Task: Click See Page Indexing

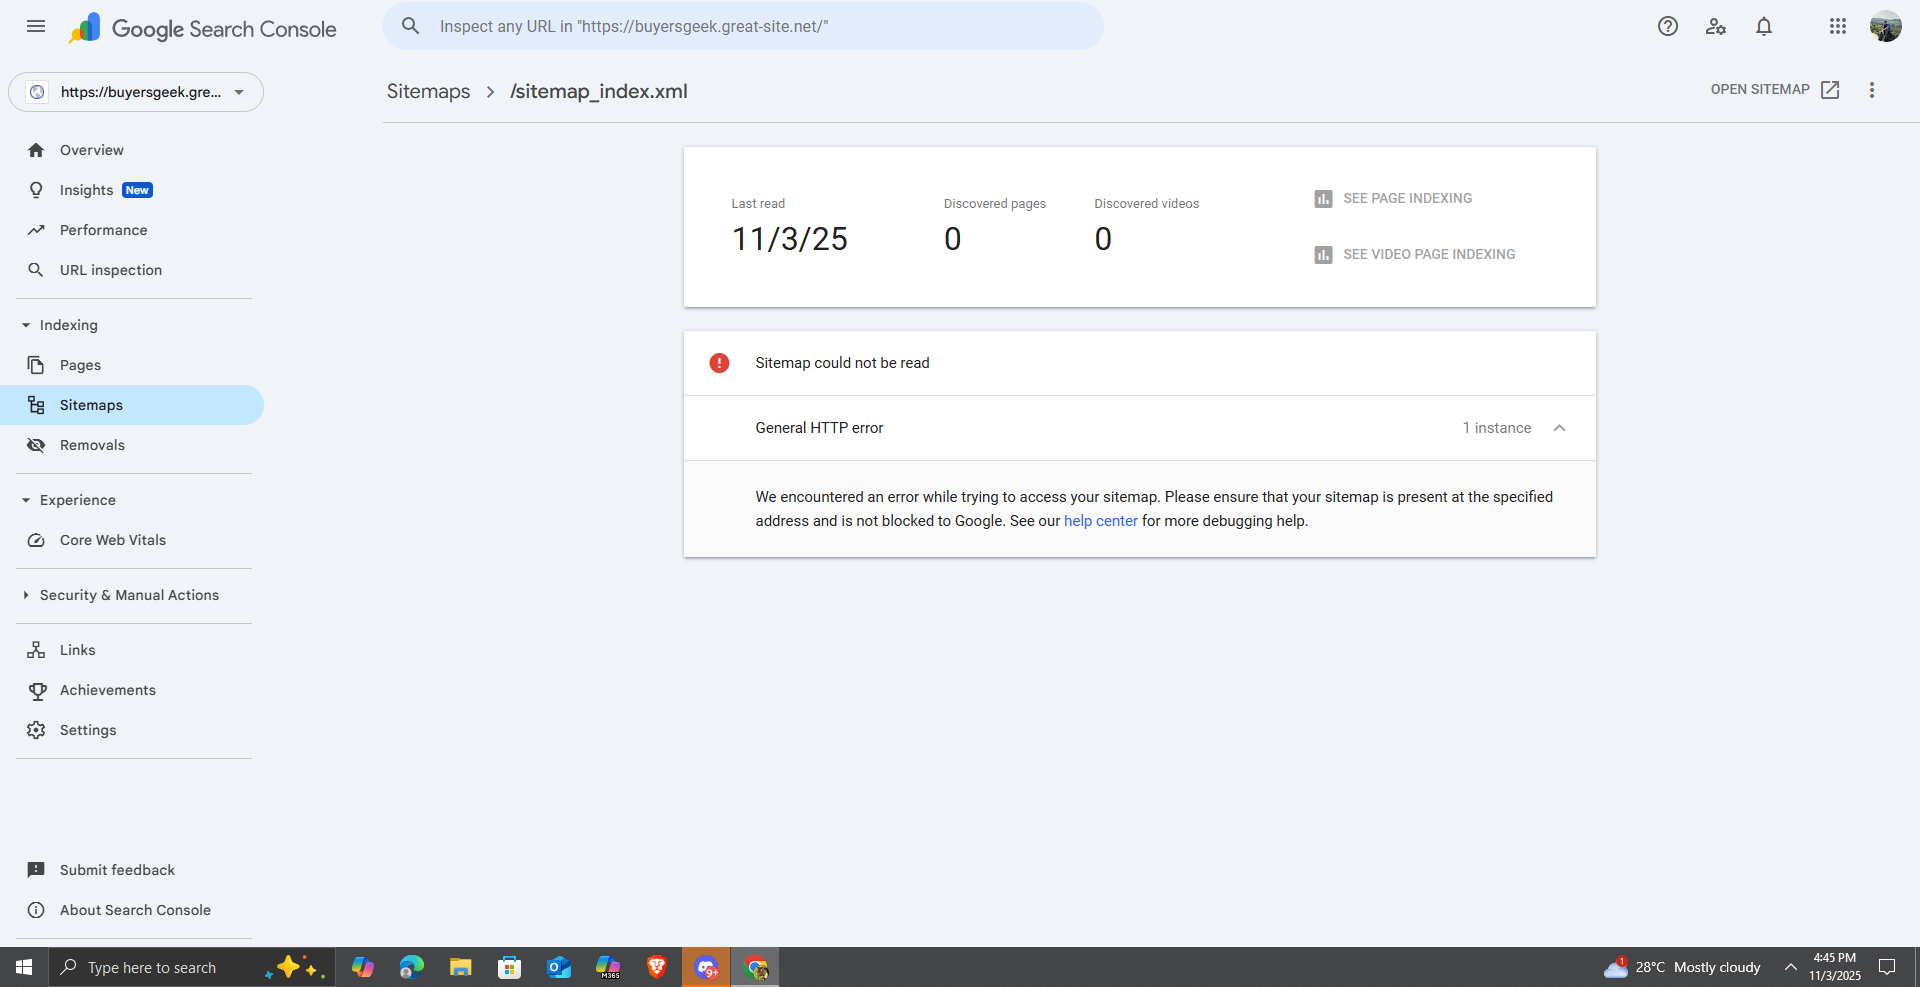Action: (1406, 199)
